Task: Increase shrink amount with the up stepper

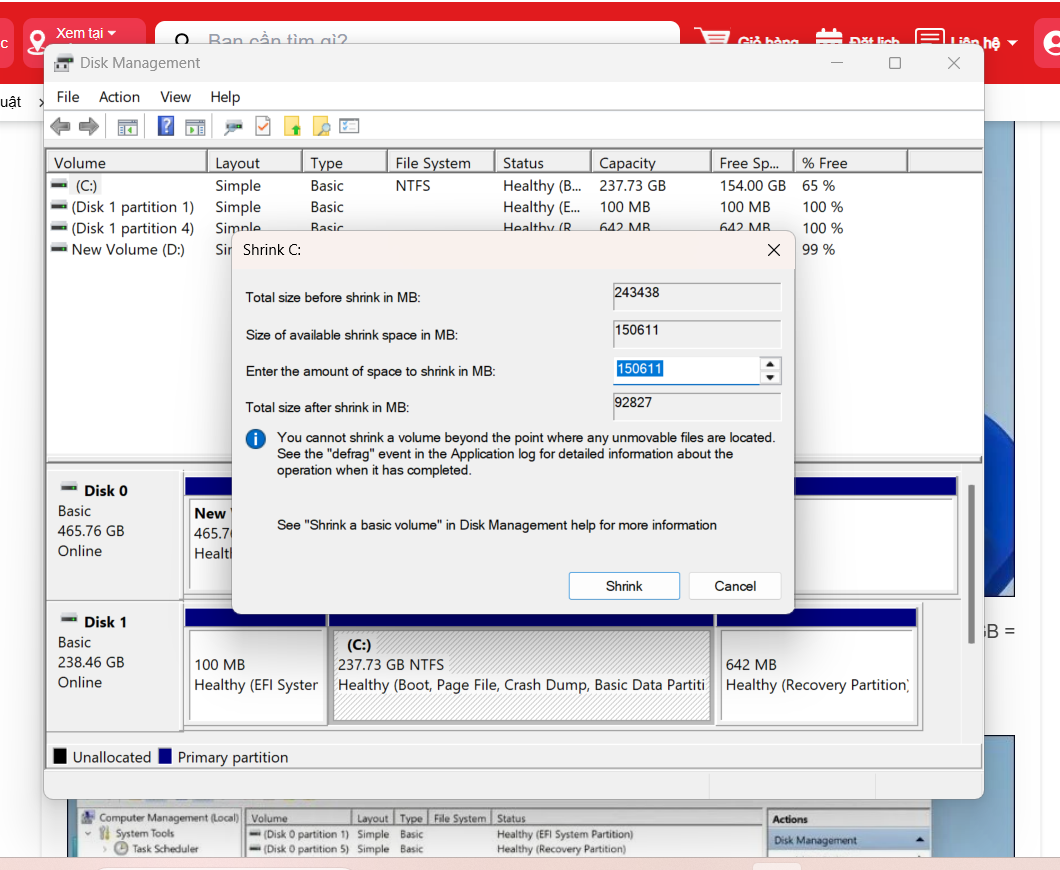Action: [x=770, y=365]
